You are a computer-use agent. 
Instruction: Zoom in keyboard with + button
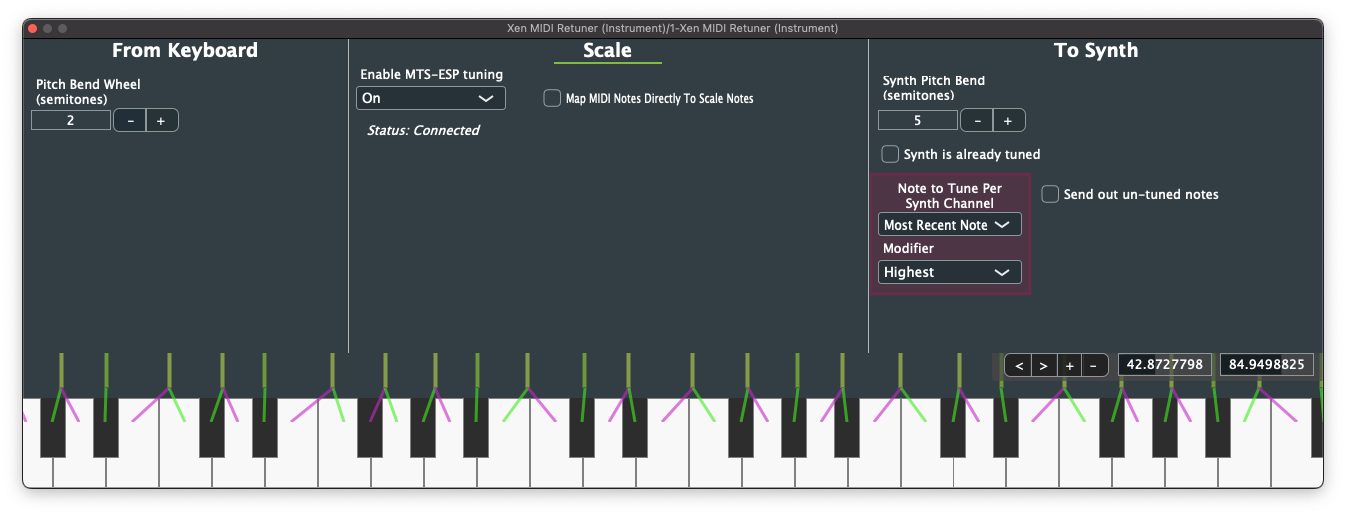1070,365
